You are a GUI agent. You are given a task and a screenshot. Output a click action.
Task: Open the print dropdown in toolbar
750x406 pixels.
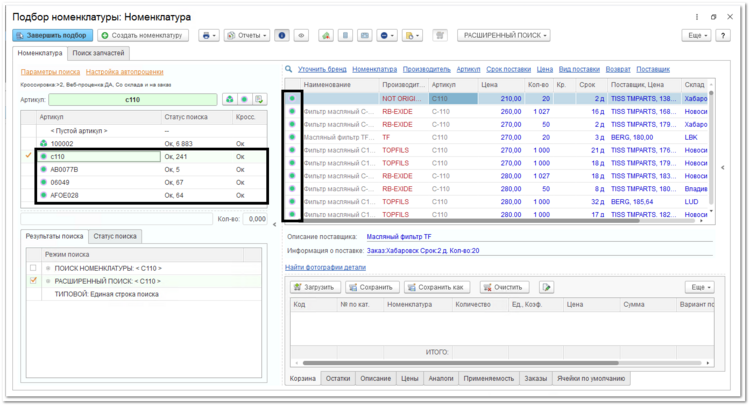[209, 35]
